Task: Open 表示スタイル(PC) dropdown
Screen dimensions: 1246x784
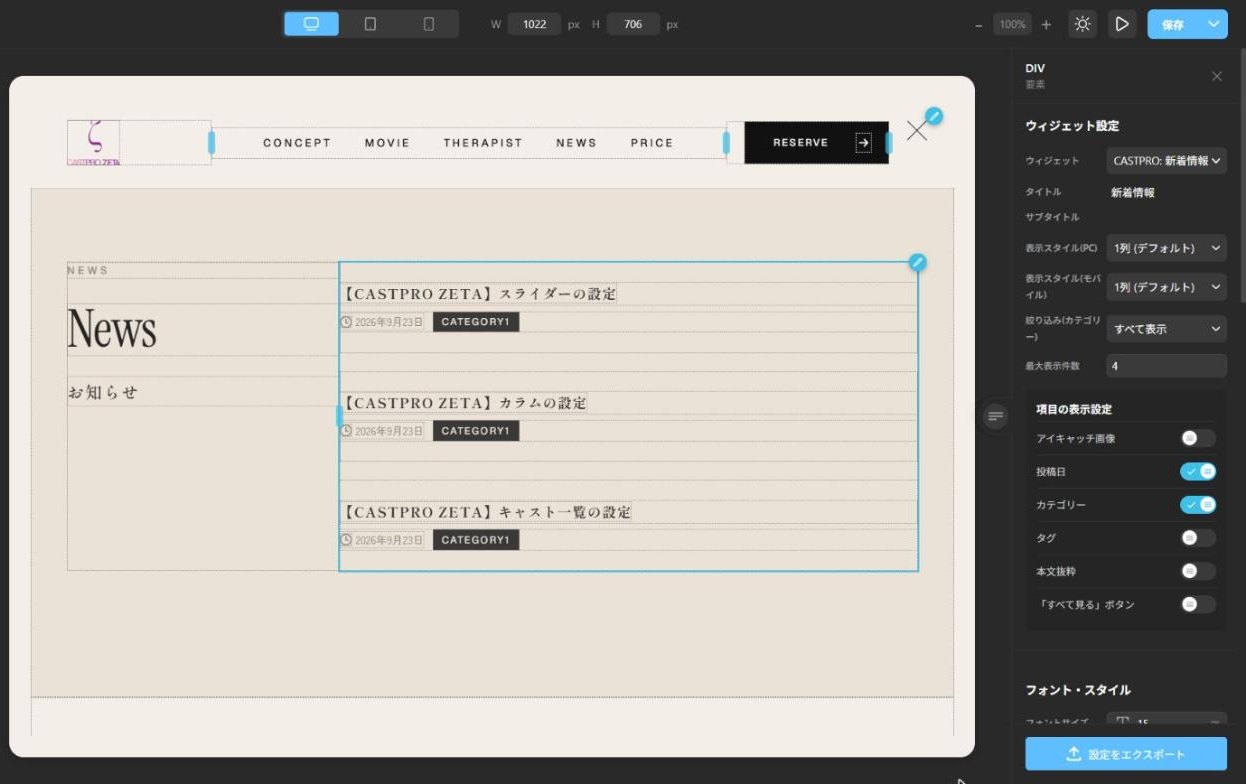Action: pyautogui.click(x=1166, y=248)
